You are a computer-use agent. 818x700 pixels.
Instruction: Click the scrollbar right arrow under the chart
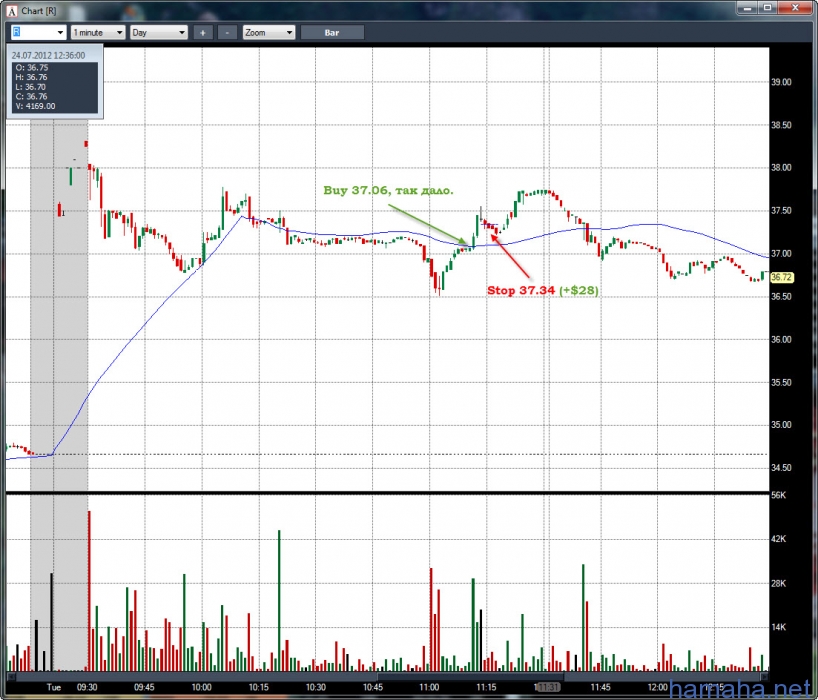(764, 675)
